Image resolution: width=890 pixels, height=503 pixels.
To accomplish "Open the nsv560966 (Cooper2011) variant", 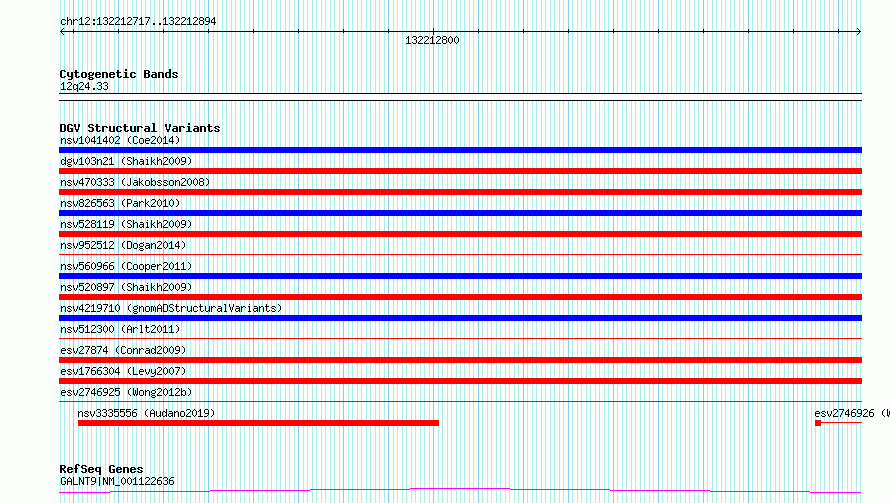I will tap(126, 266).
